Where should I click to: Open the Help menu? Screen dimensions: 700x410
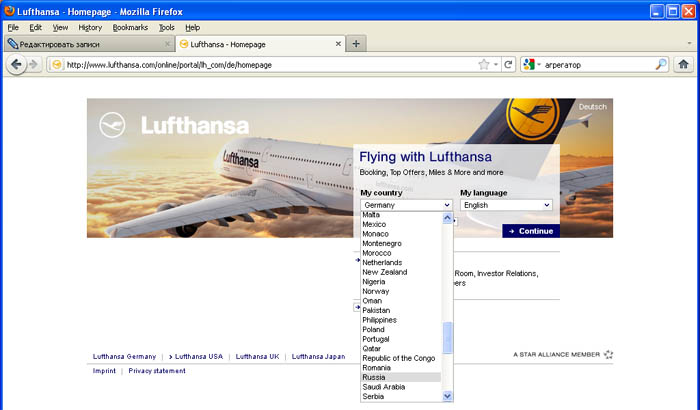(x=192, y=27)
